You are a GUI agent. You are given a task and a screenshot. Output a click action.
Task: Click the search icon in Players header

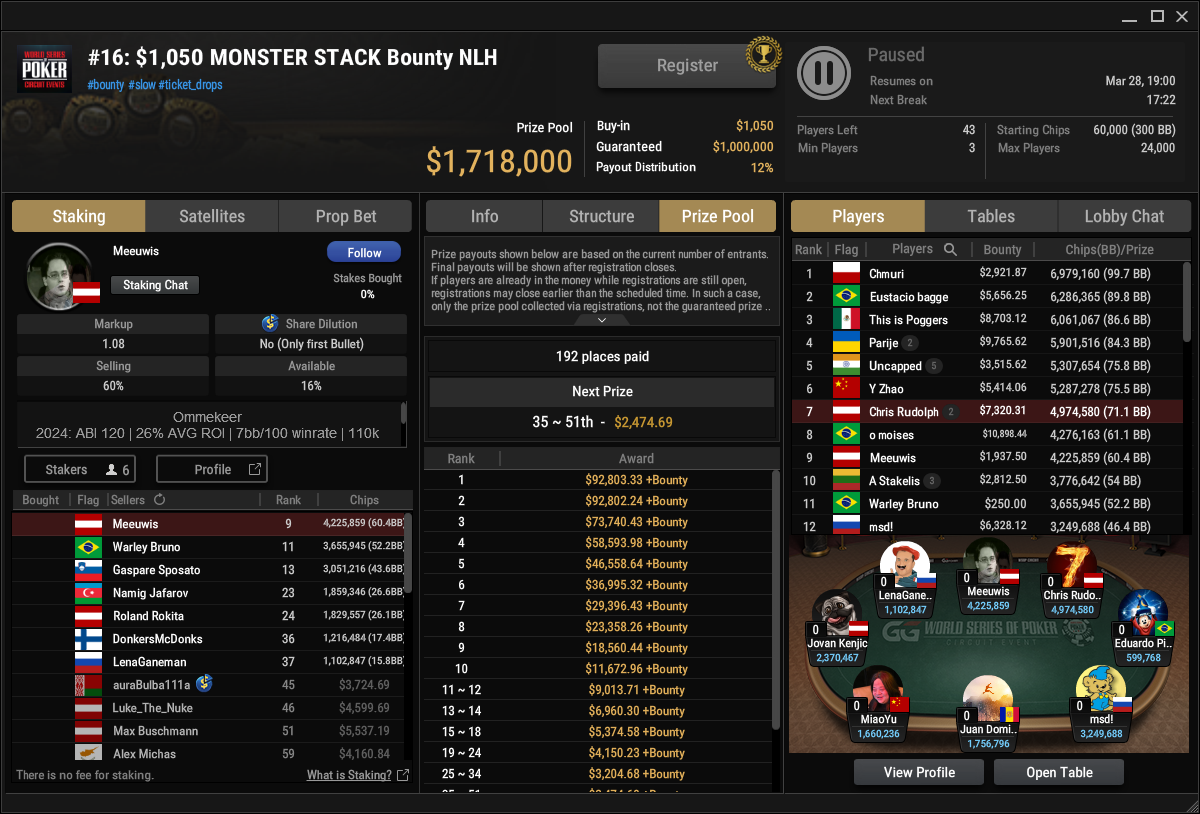pyautogui.click(x=950, y=249)
